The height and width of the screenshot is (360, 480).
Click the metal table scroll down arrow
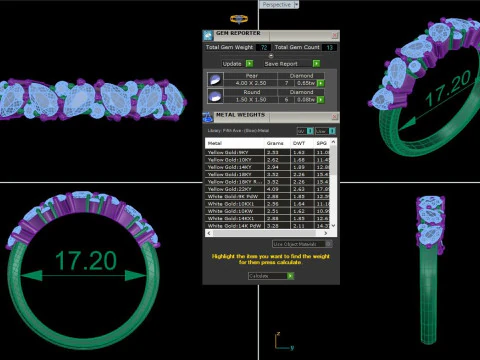333,226
